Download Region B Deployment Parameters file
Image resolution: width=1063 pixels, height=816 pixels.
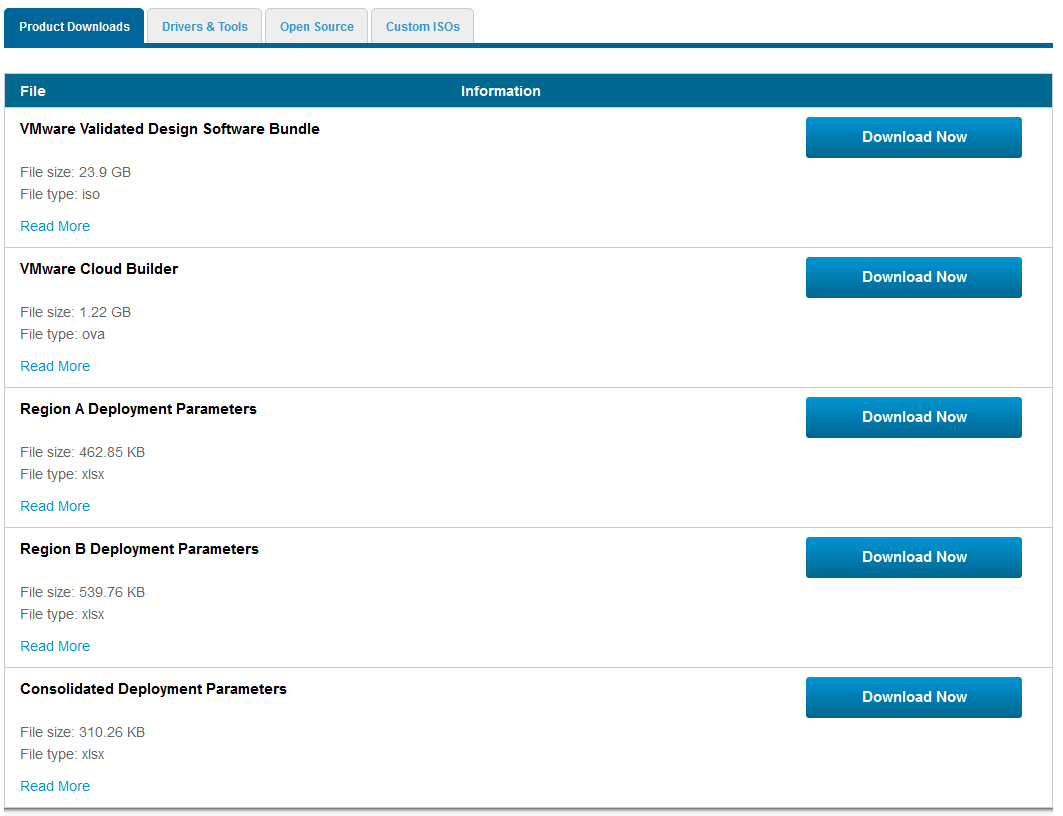[x=913, y=557]
